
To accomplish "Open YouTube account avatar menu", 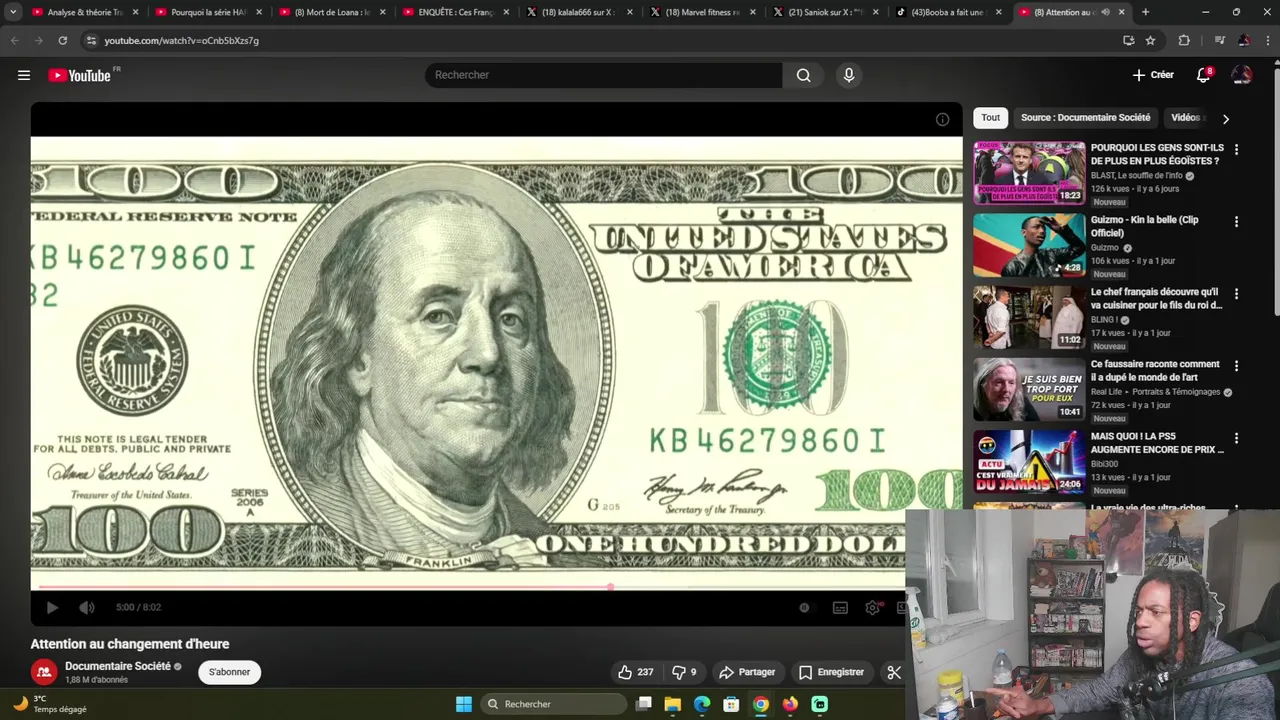I will tap(1242, 75).
